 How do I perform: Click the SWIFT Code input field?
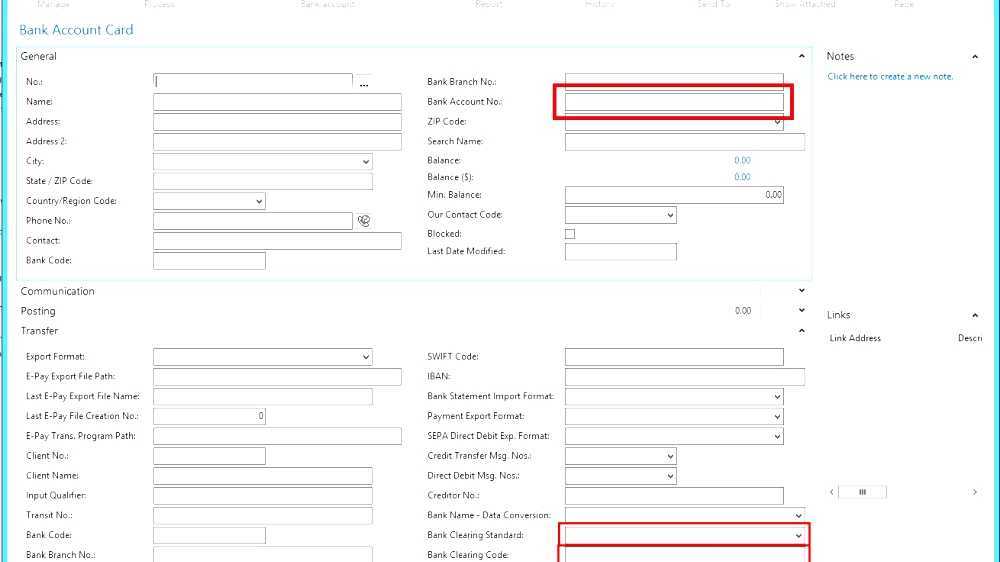[x=674, y=357]
